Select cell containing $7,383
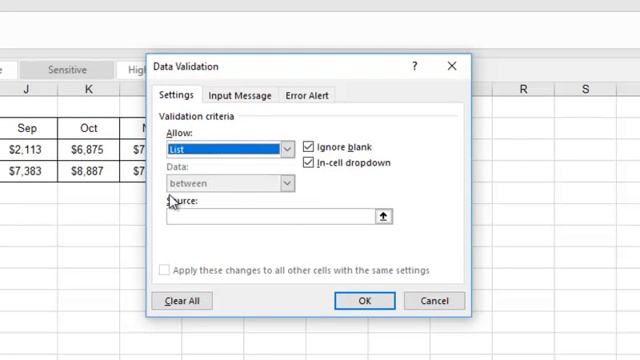640x360 pixels. pos(25,171)
